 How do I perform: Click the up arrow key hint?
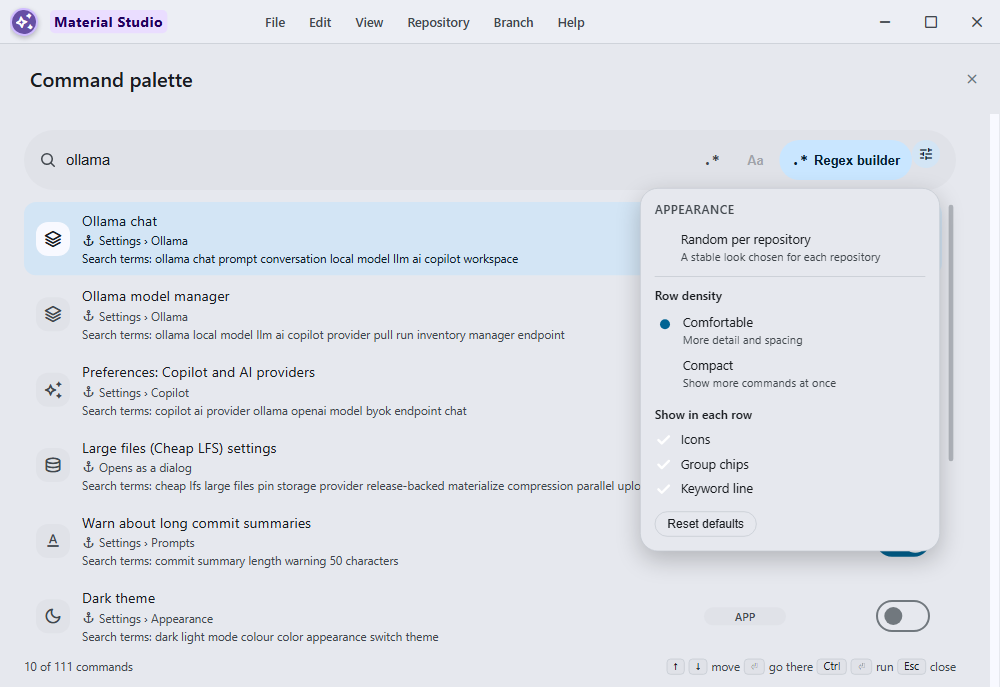coord(675,667)
